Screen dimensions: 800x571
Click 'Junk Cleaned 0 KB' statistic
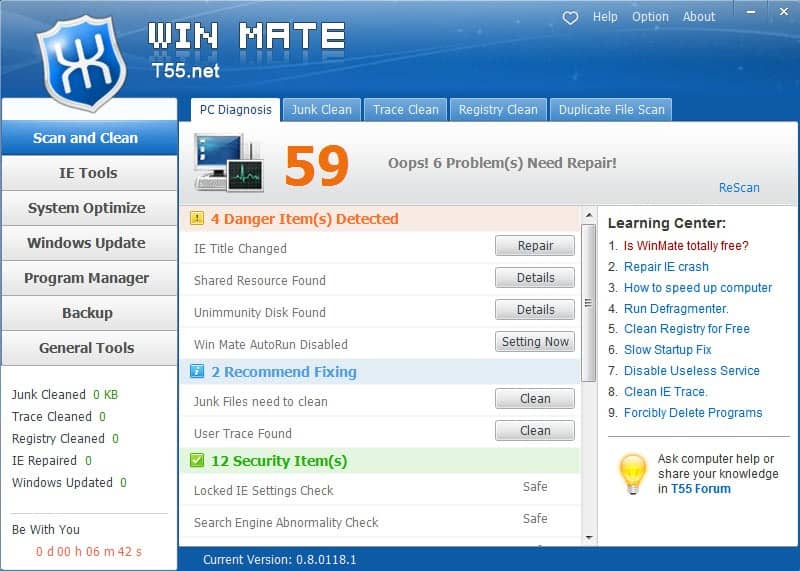tap(65, 394)
